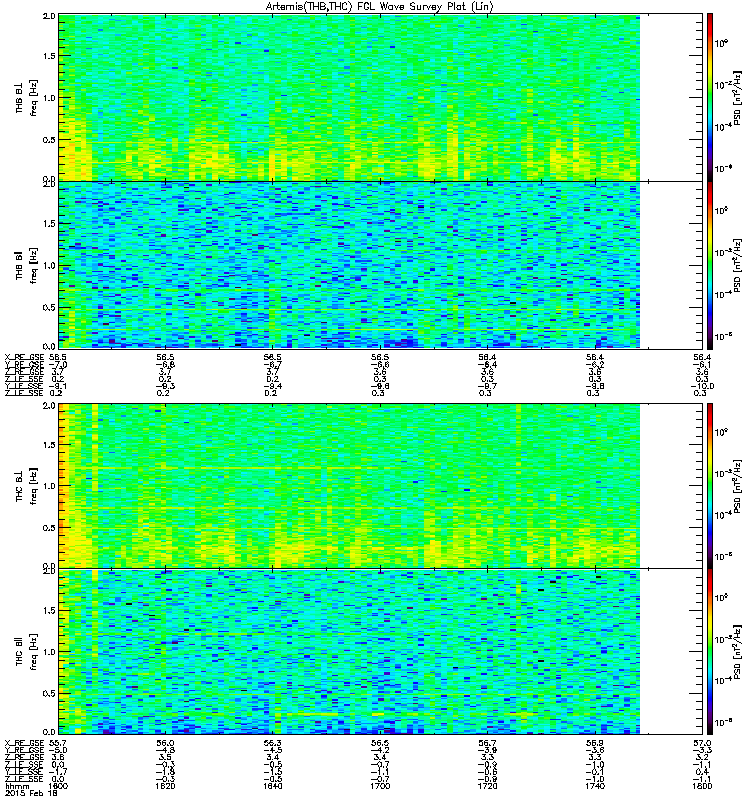Viewport: 750px width, 800px height.
Task: Click the THC B-parallel freq axis label
Action: click(x=27, y=652)
